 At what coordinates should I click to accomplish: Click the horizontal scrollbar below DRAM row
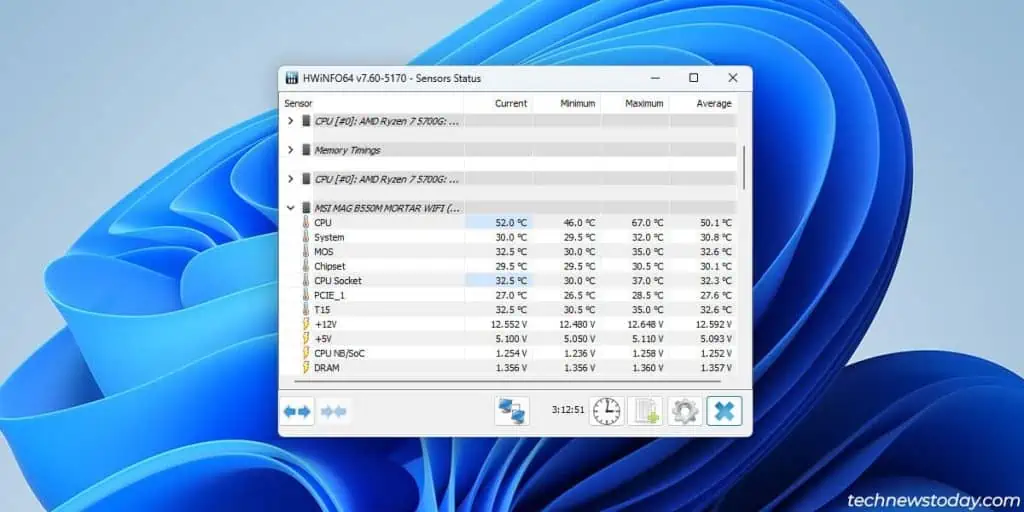[x=507, y=381]
